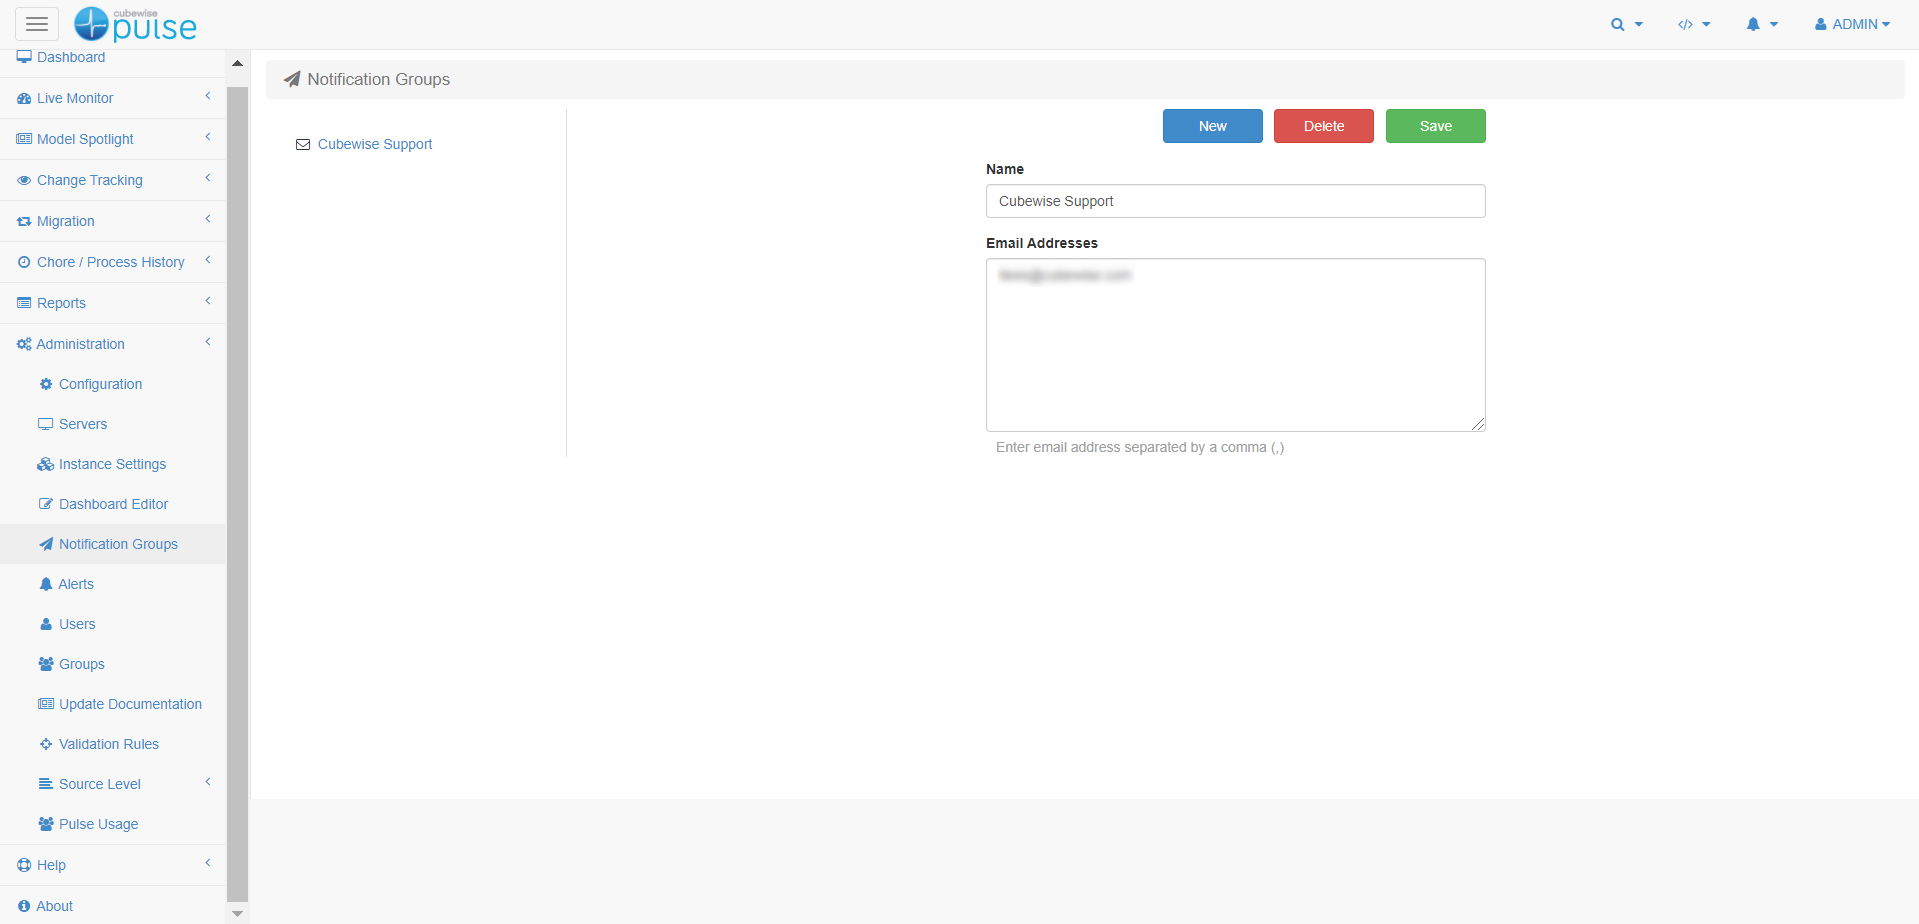Screen dimensions: 1919x924
Task: Click inside the Name input field
Action: (x=1236, y=201)
